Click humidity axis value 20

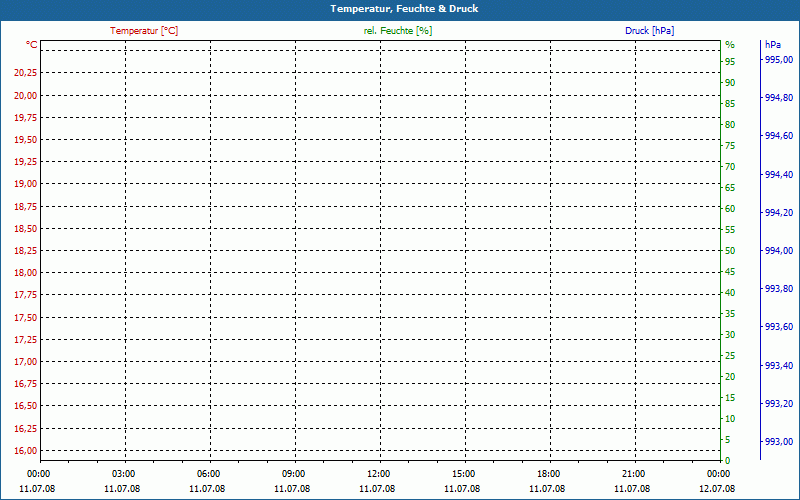coord(730,377)
